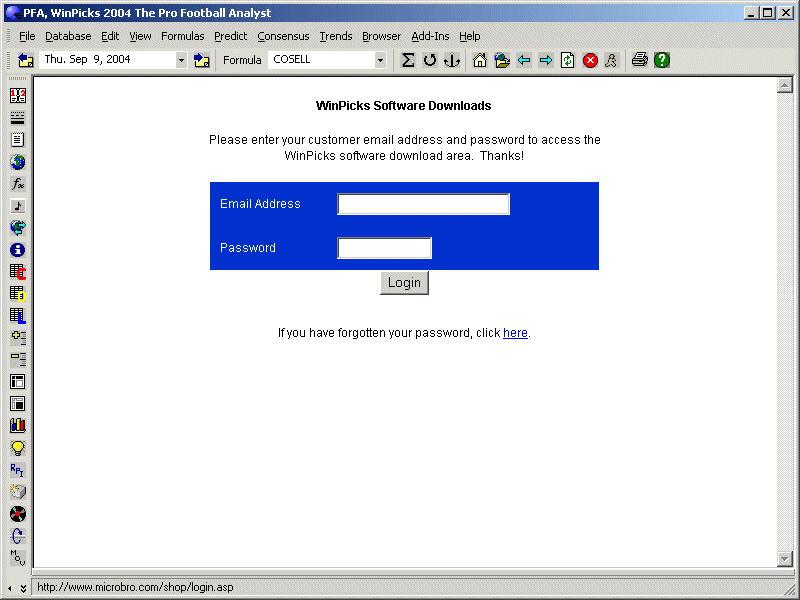800x600 pixels.
Task: Click the minus list sidebar icon
Action: [x=18, y=359]
